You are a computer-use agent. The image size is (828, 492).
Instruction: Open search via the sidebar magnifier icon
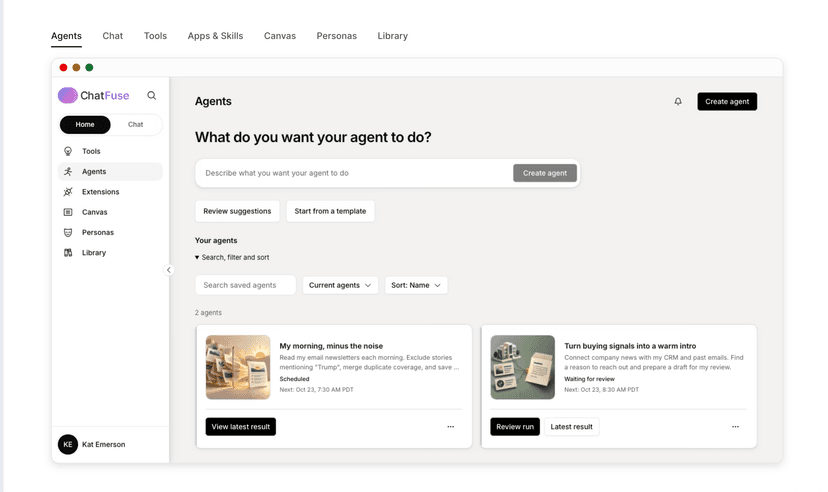coord(152,96)
